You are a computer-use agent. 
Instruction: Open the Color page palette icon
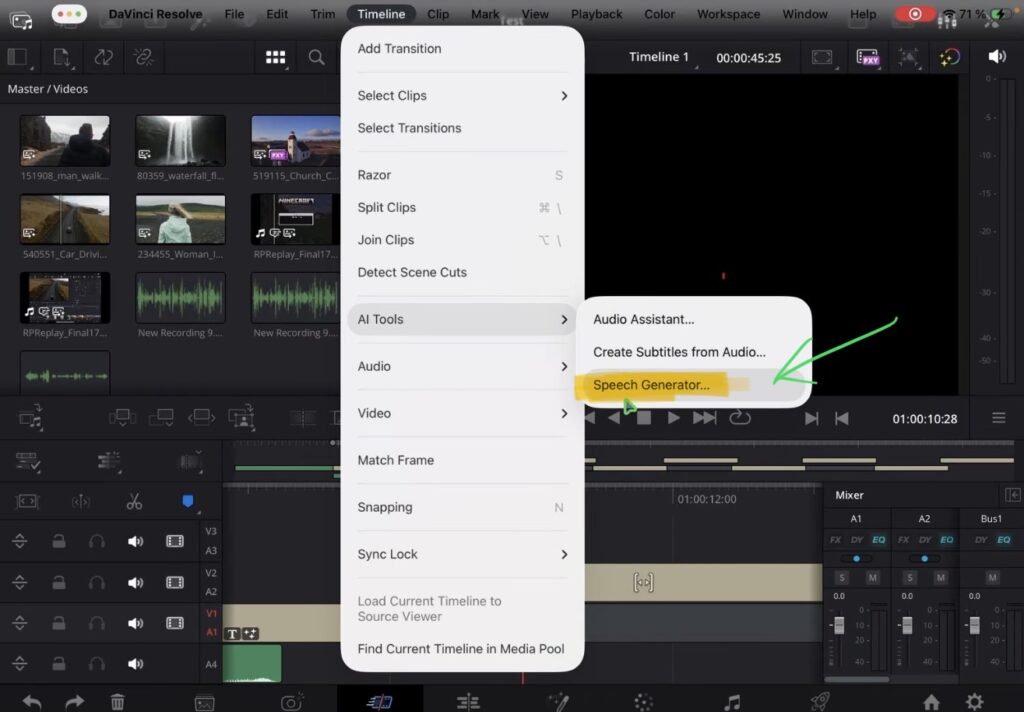pyautogui.click(x=643, y=702)
